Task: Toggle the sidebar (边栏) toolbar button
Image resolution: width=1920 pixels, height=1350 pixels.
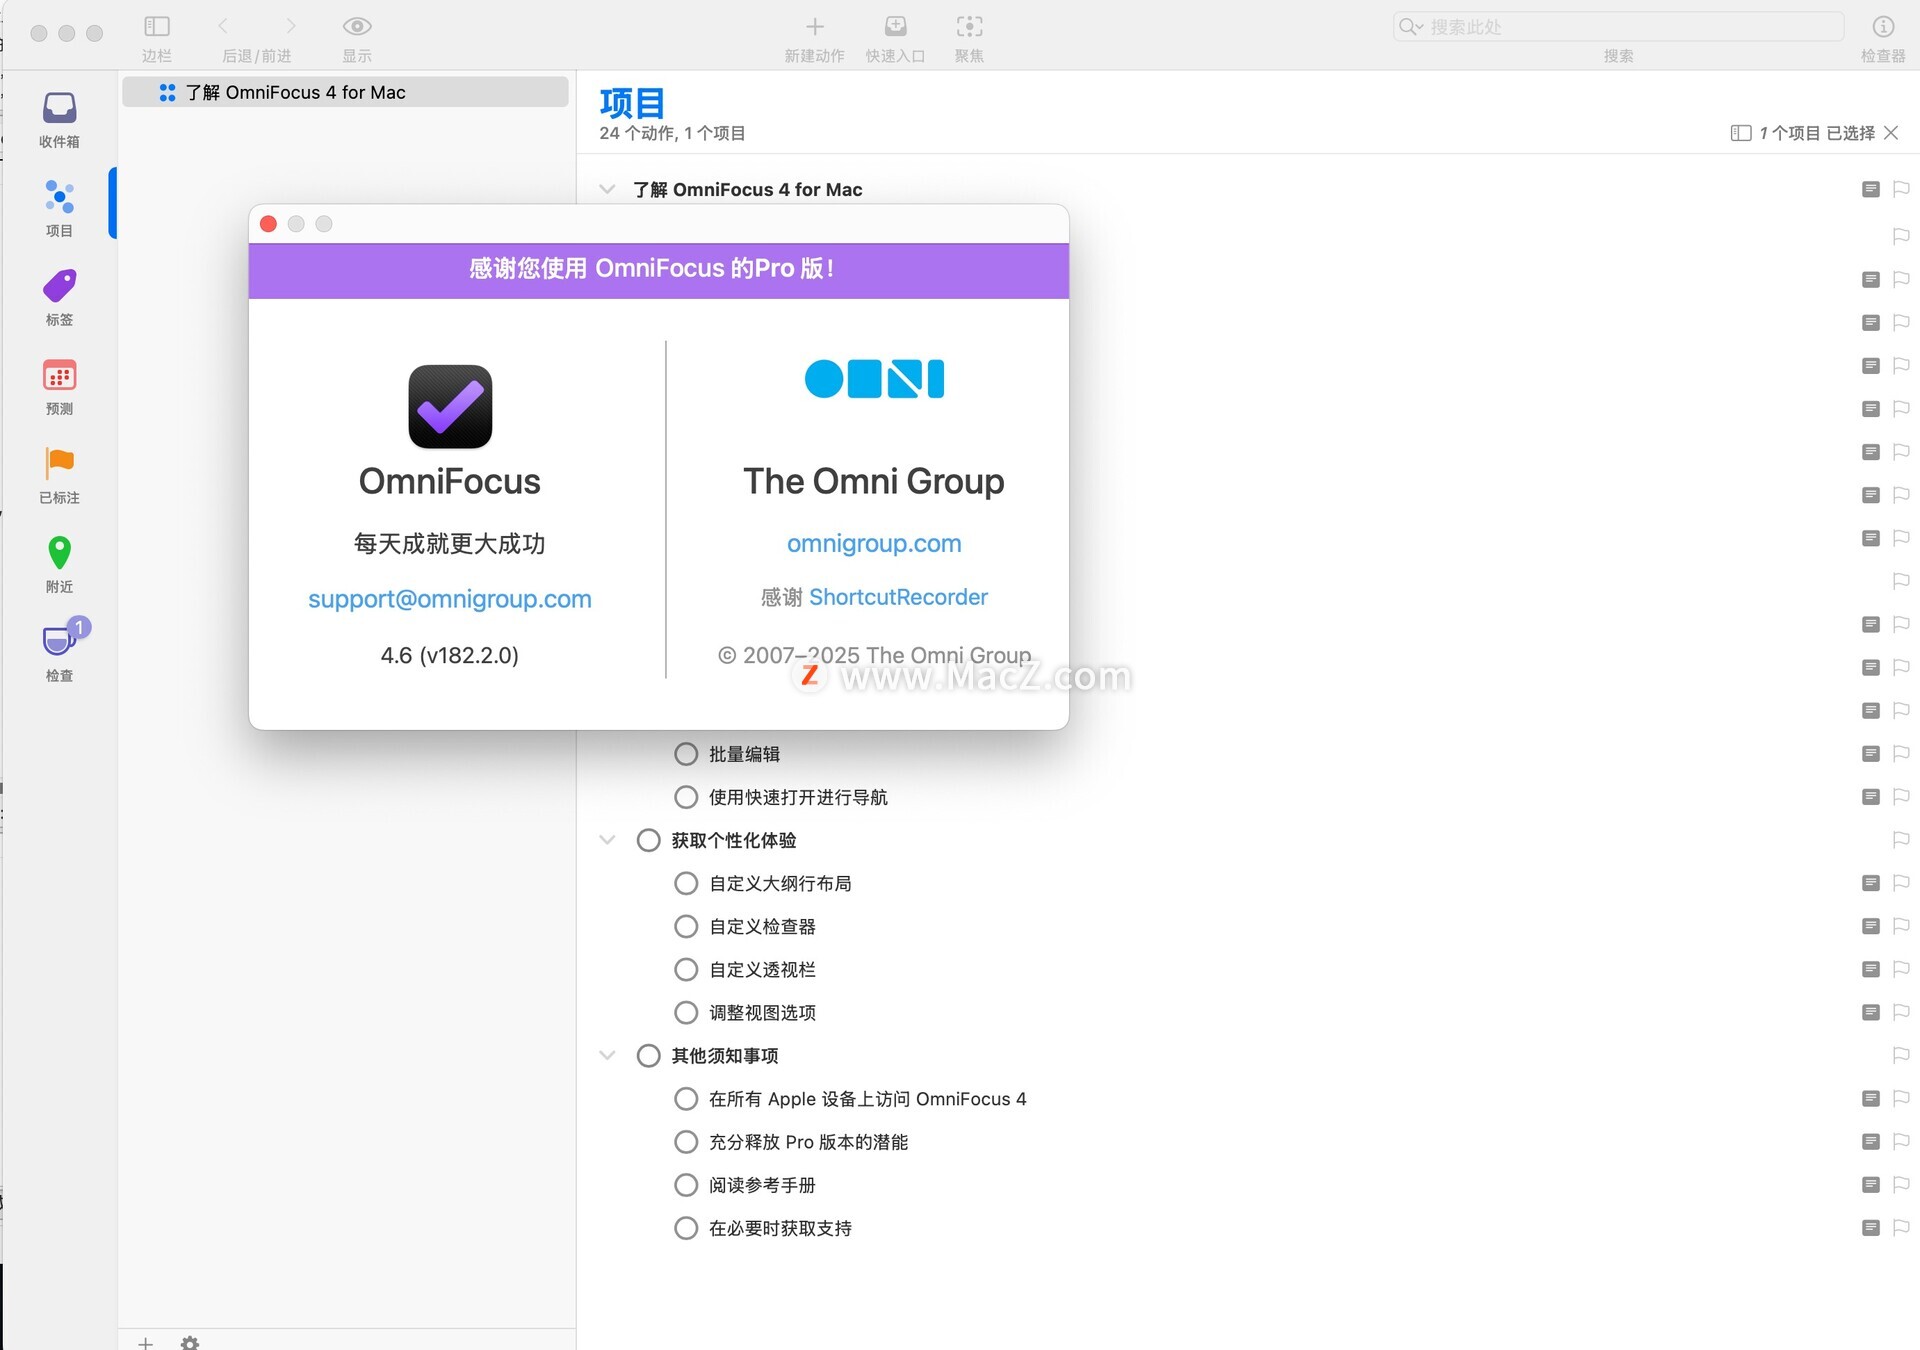Action: (x=157, y=26)
